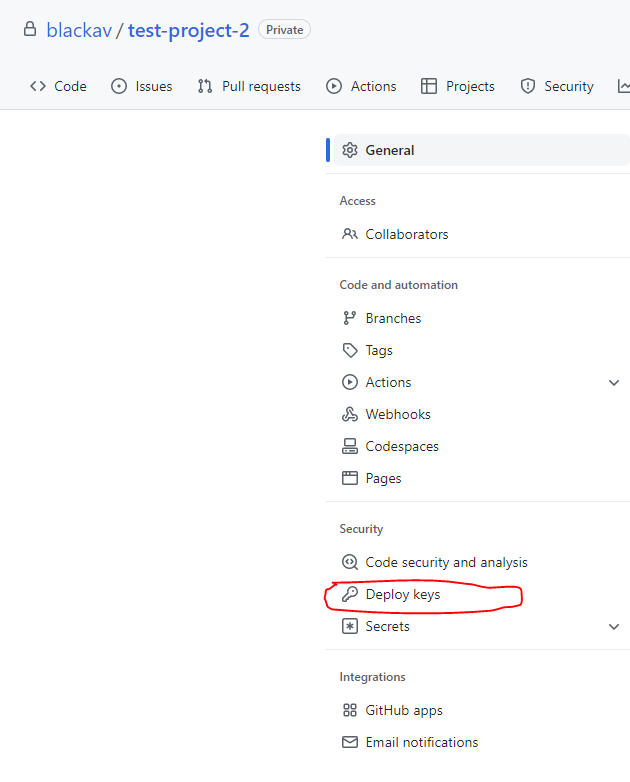The image size is (630, 782).
Task: Click the GitHub apps grid icon
Action: tap(350, 710)
